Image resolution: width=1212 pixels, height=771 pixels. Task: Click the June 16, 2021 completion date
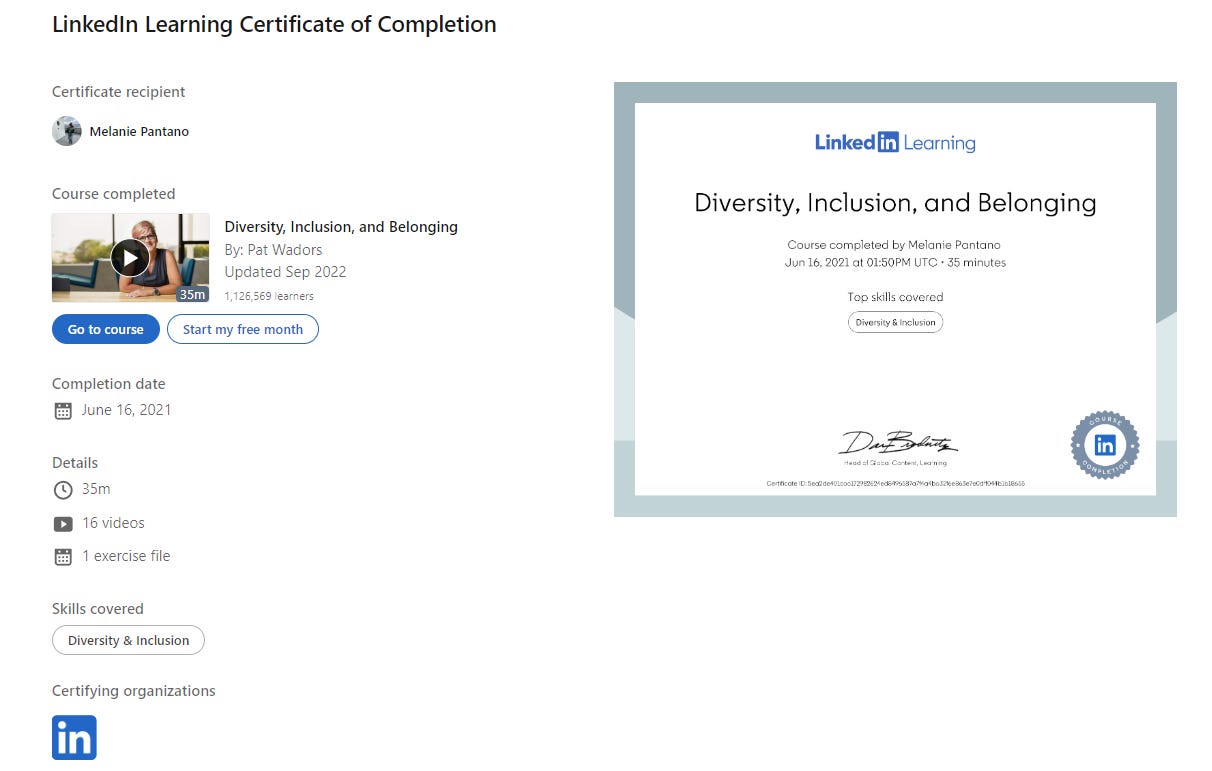point(126,410)
